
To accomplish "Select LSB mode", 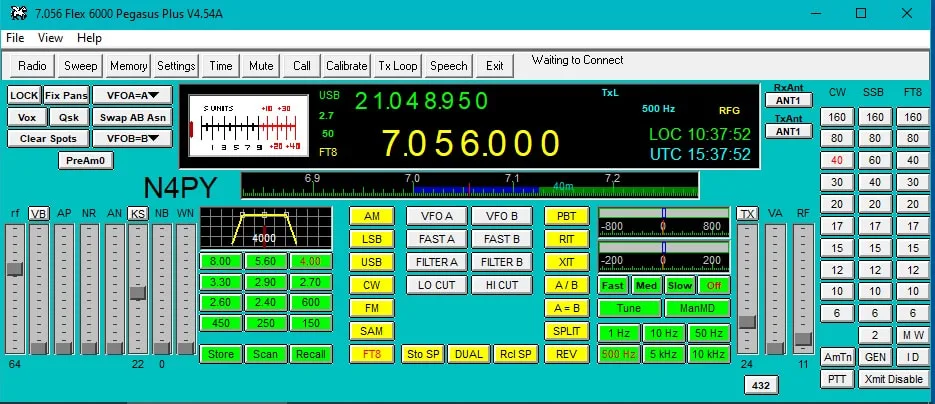I will (371, 240).
